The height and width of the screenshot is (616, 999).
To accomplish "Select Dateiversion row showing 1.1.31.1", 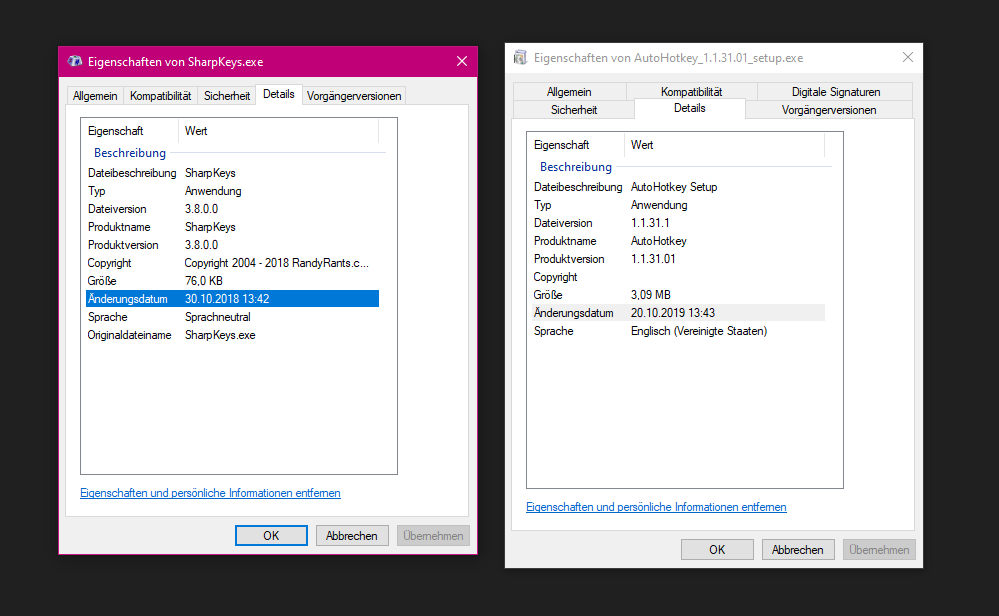I will (679, 223).
